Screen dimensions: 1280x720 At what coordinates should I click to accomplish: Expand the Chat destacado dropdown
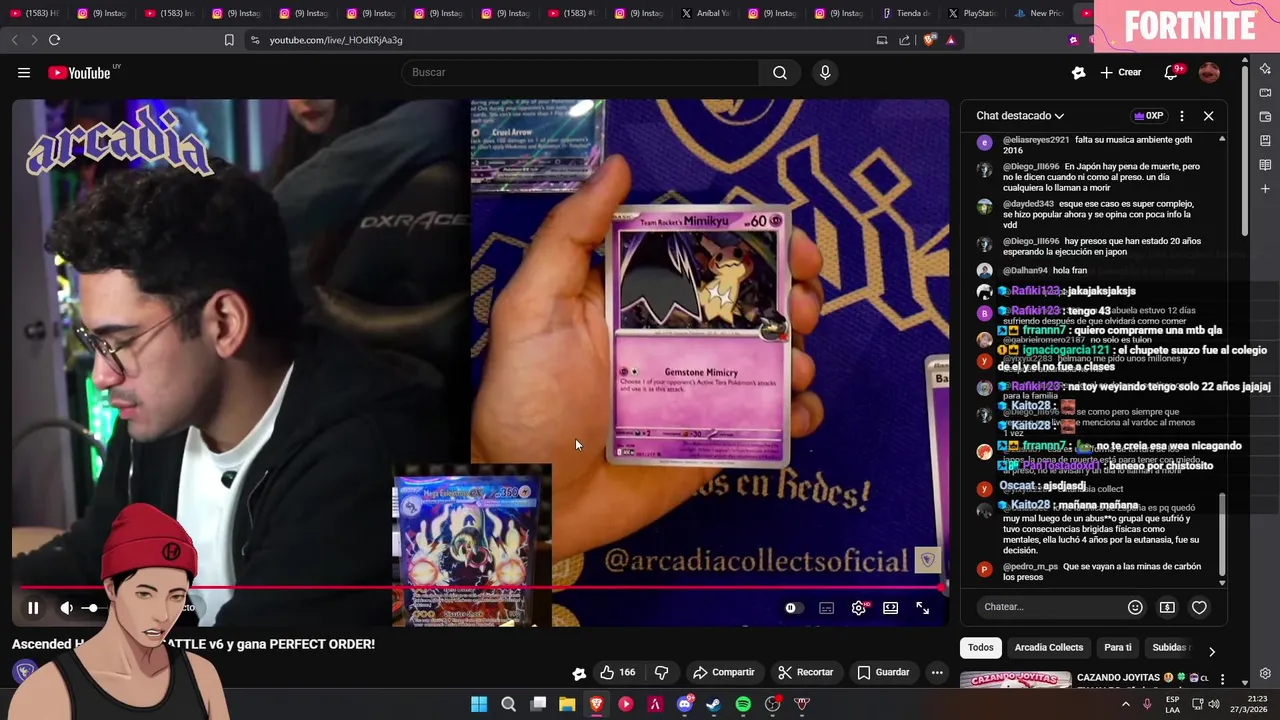pyautogui.click(x=1020, y=116)
